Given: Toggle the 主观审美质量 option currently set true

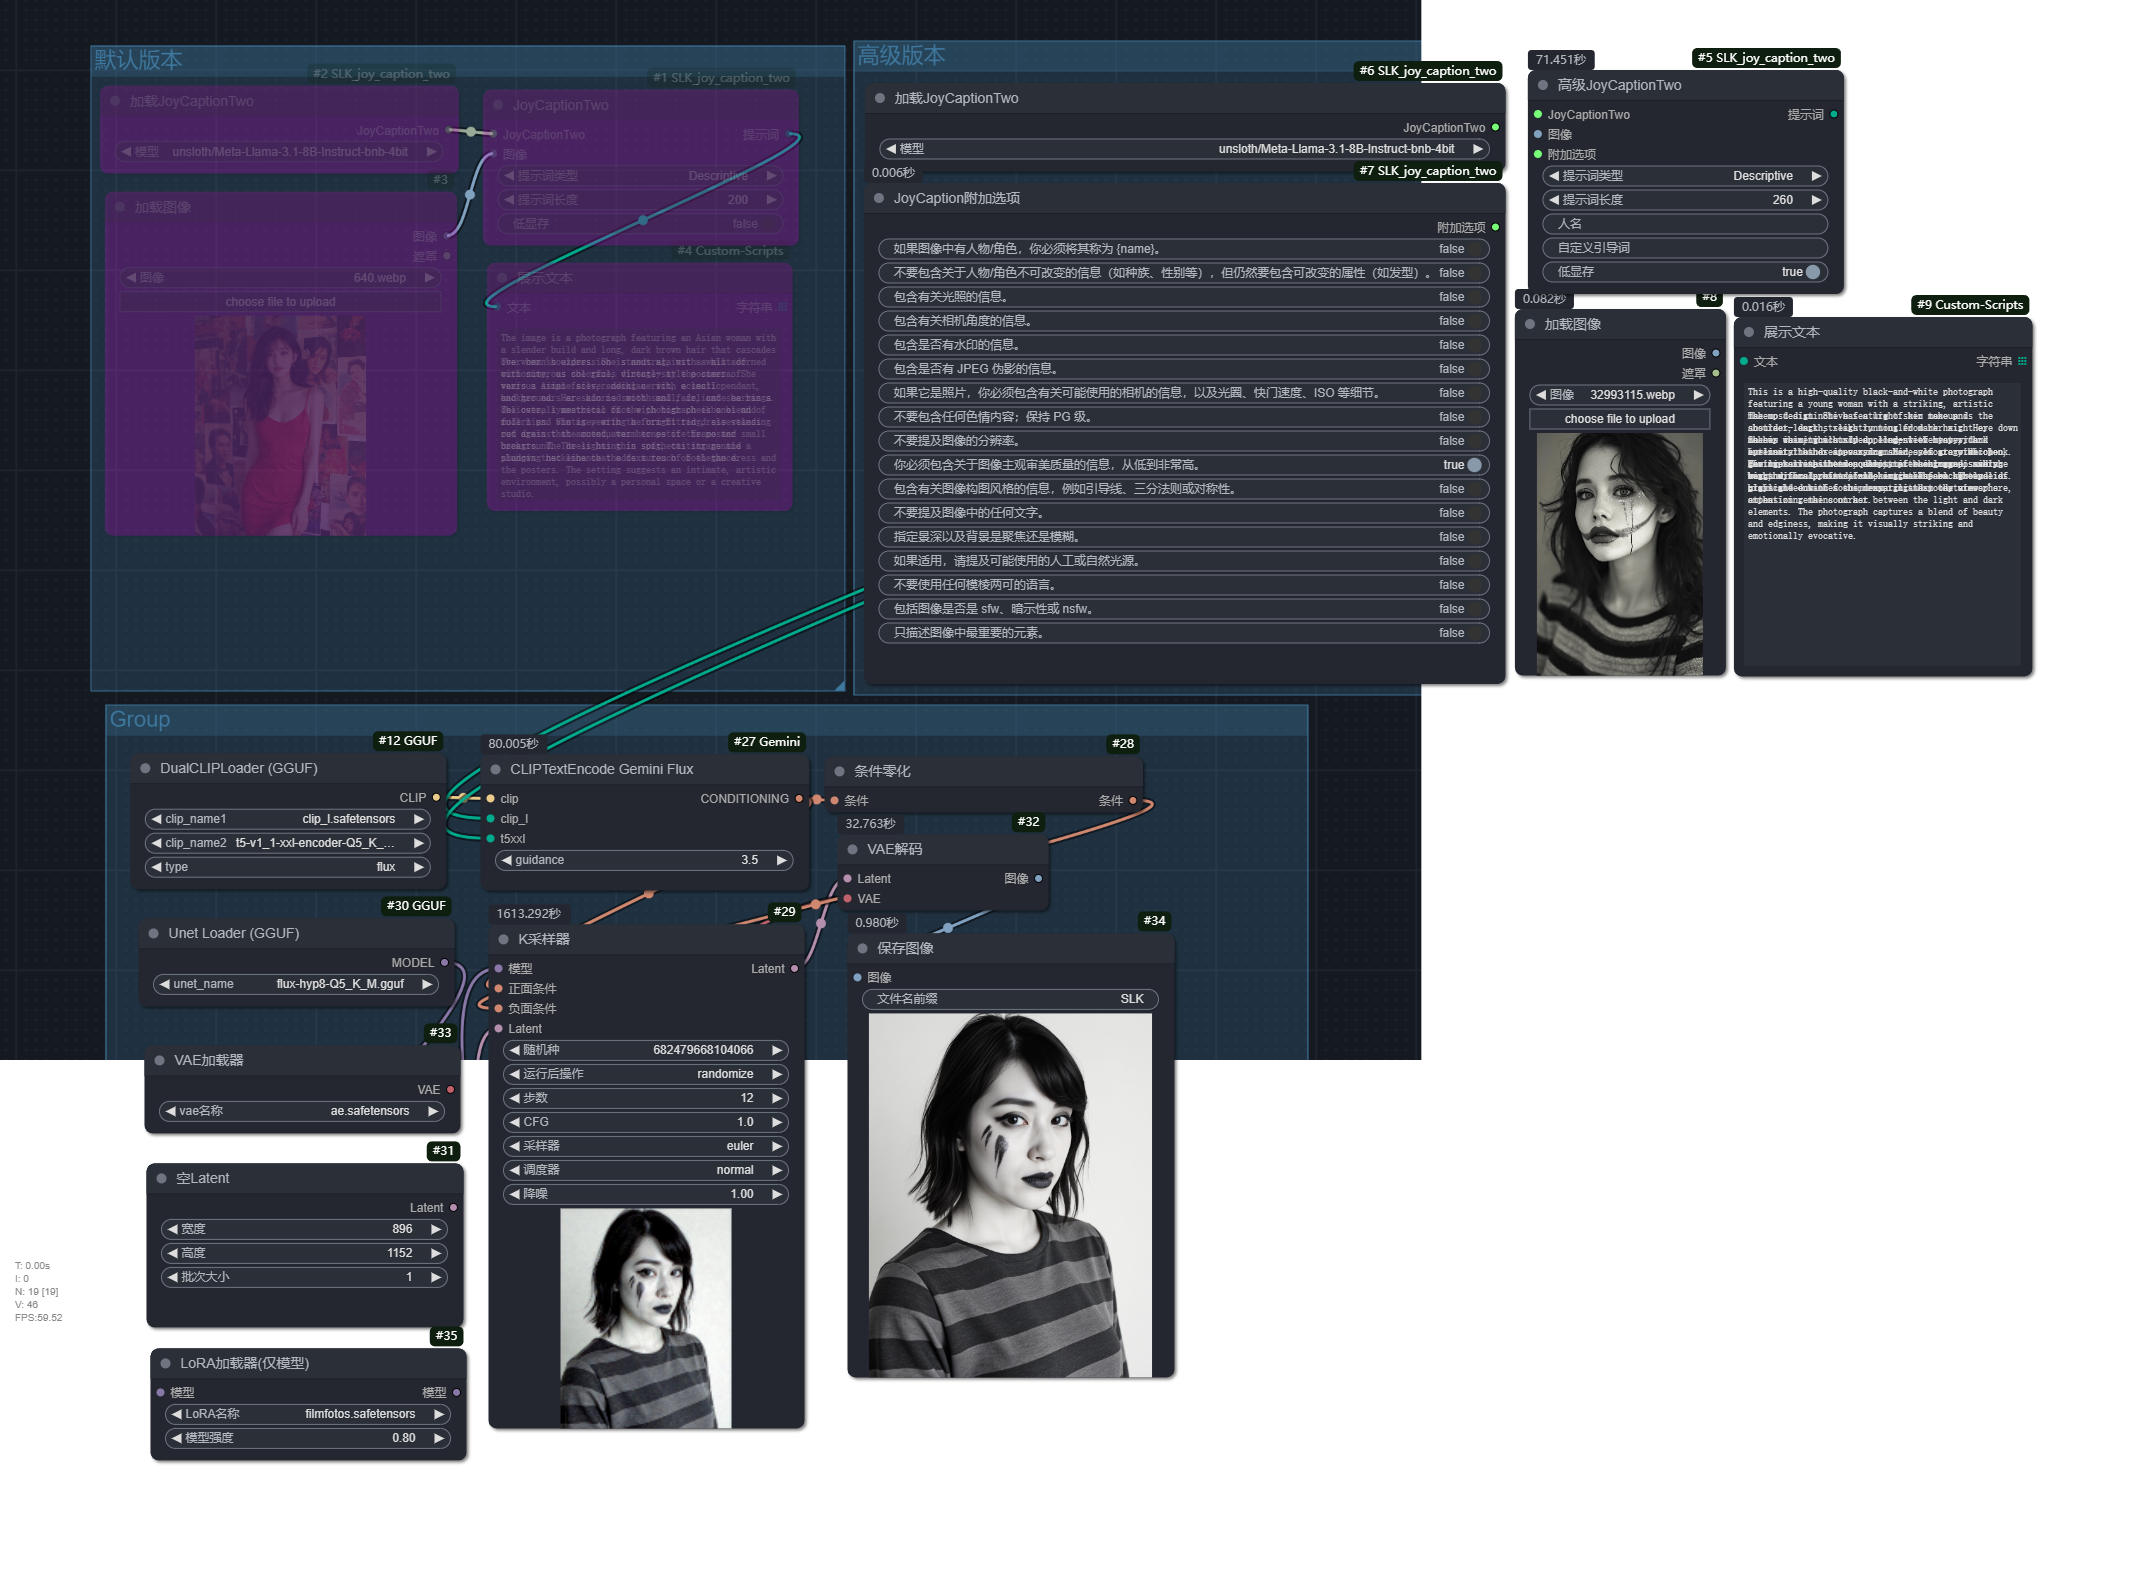Looking at the screenshot, I should (x=1473, y=465).
